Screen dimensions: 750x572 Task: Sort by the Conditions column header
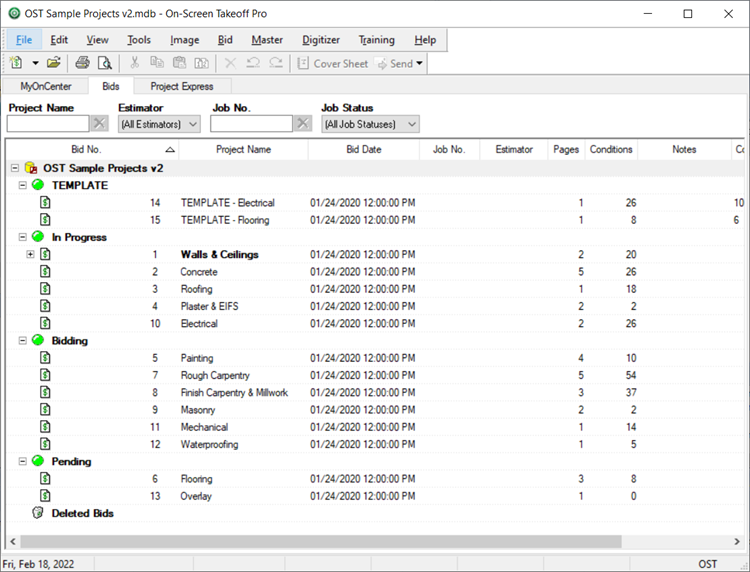click(611, 149)
